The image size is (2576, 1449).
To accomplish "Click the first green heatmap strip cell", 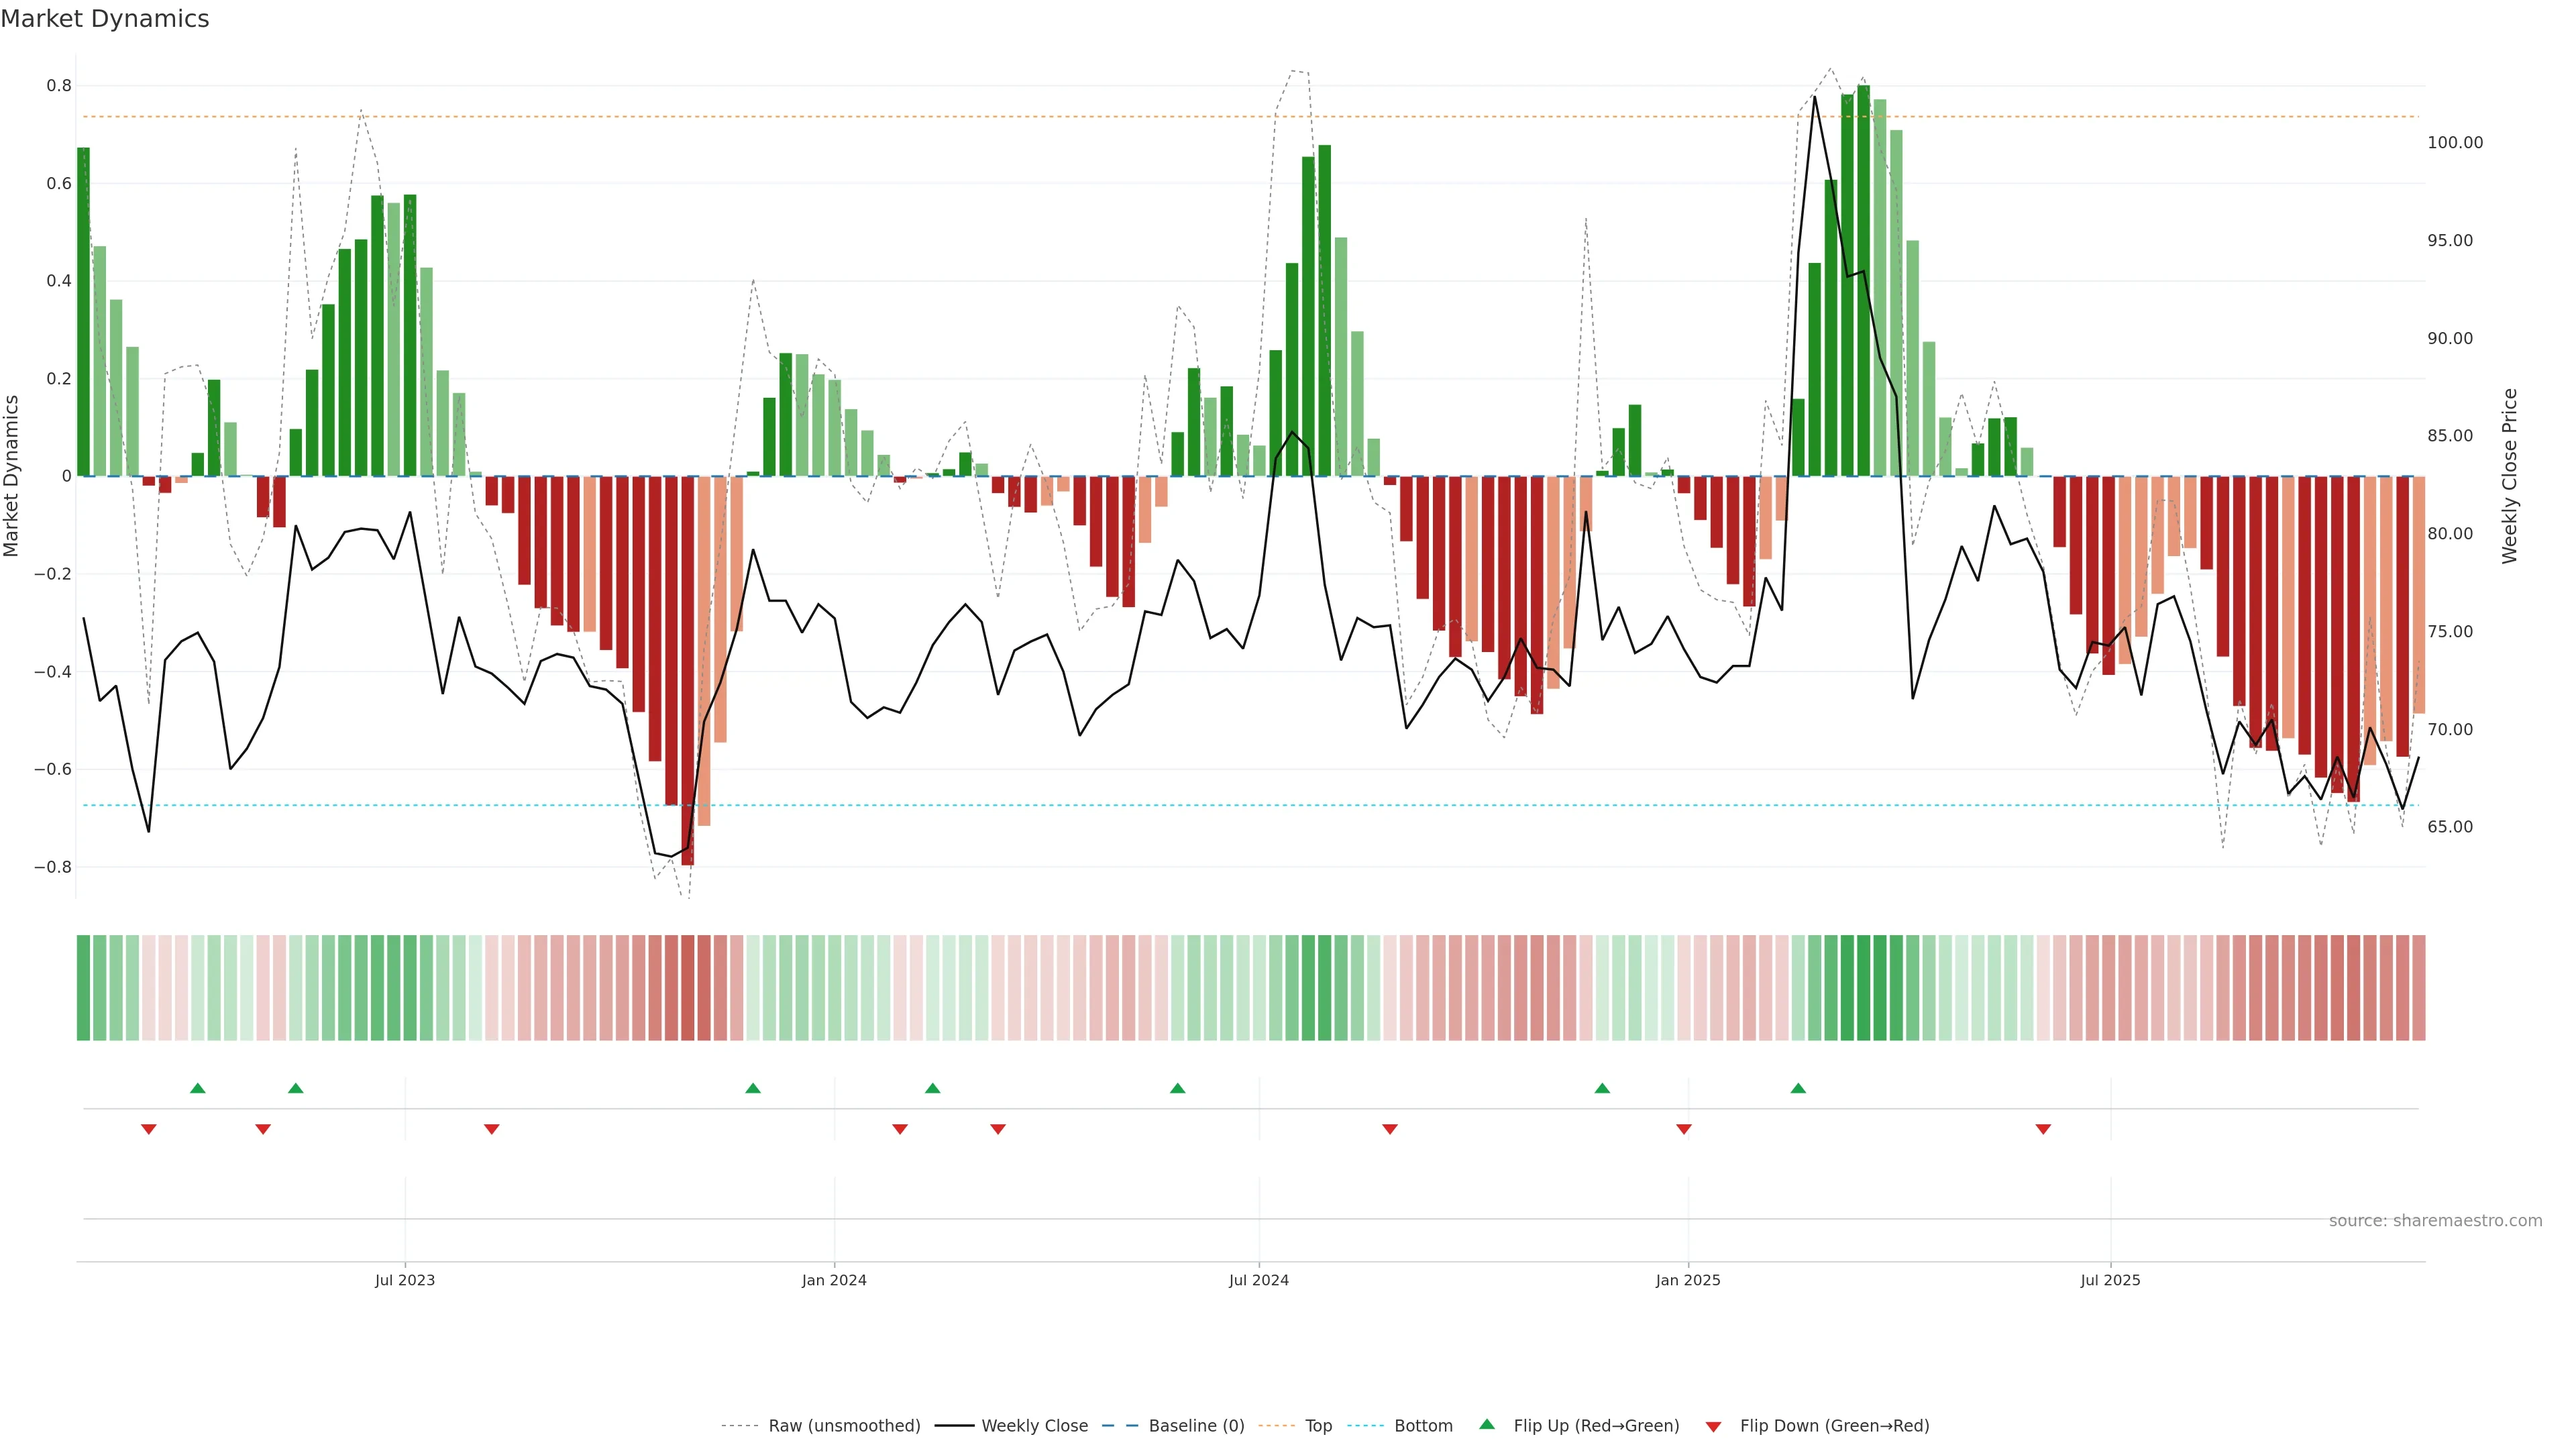I will 83,987.
